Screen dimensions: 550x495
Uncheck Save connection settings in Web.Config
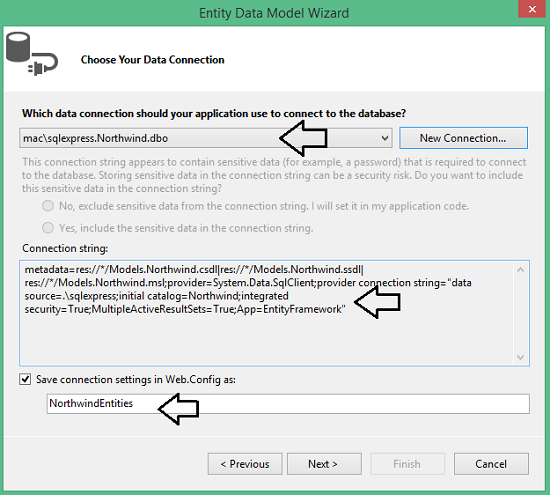pos(25,379)
